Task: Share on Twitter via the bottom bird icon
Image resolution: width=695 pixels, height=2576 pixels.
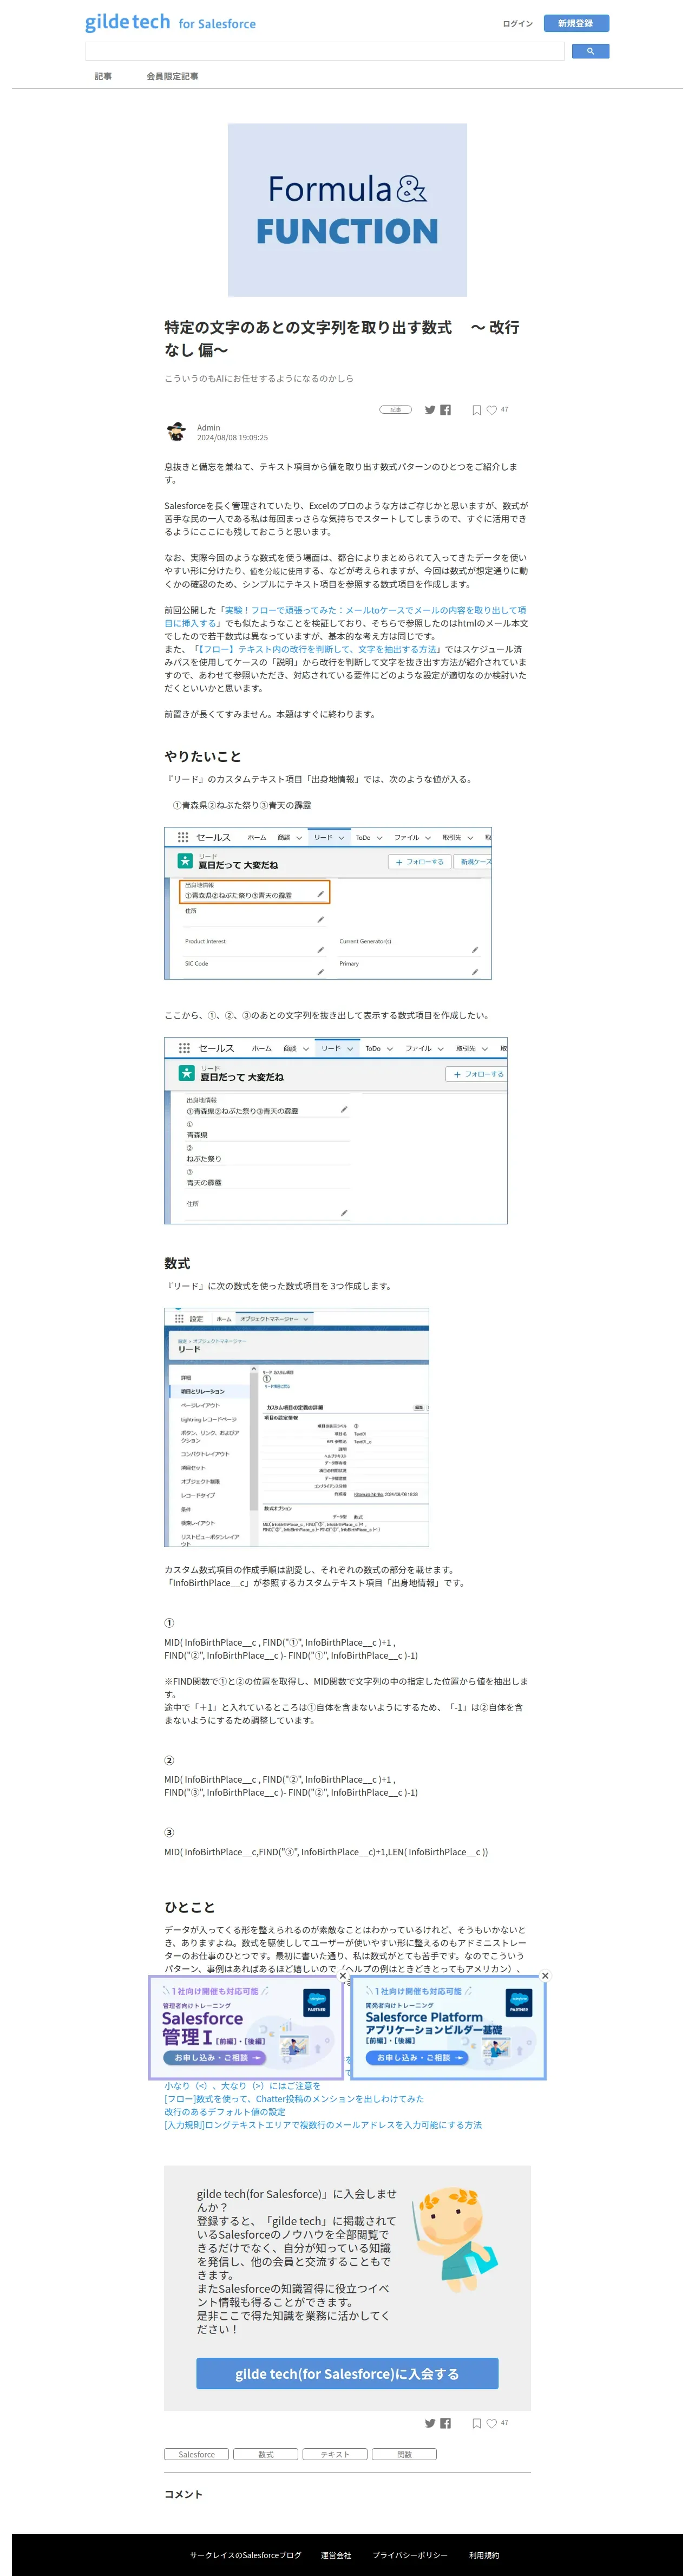Action: (x=430, y=2423)
